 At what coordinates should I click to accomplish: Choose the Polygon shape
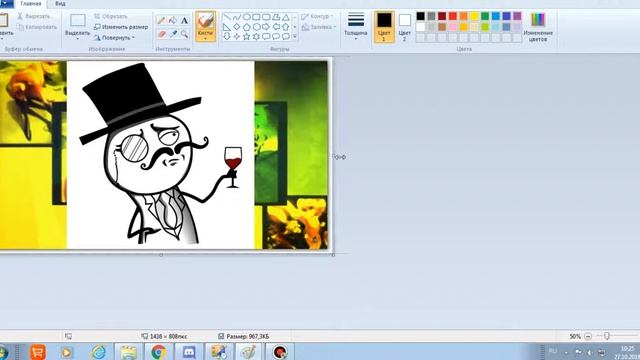tap(276, 17)
